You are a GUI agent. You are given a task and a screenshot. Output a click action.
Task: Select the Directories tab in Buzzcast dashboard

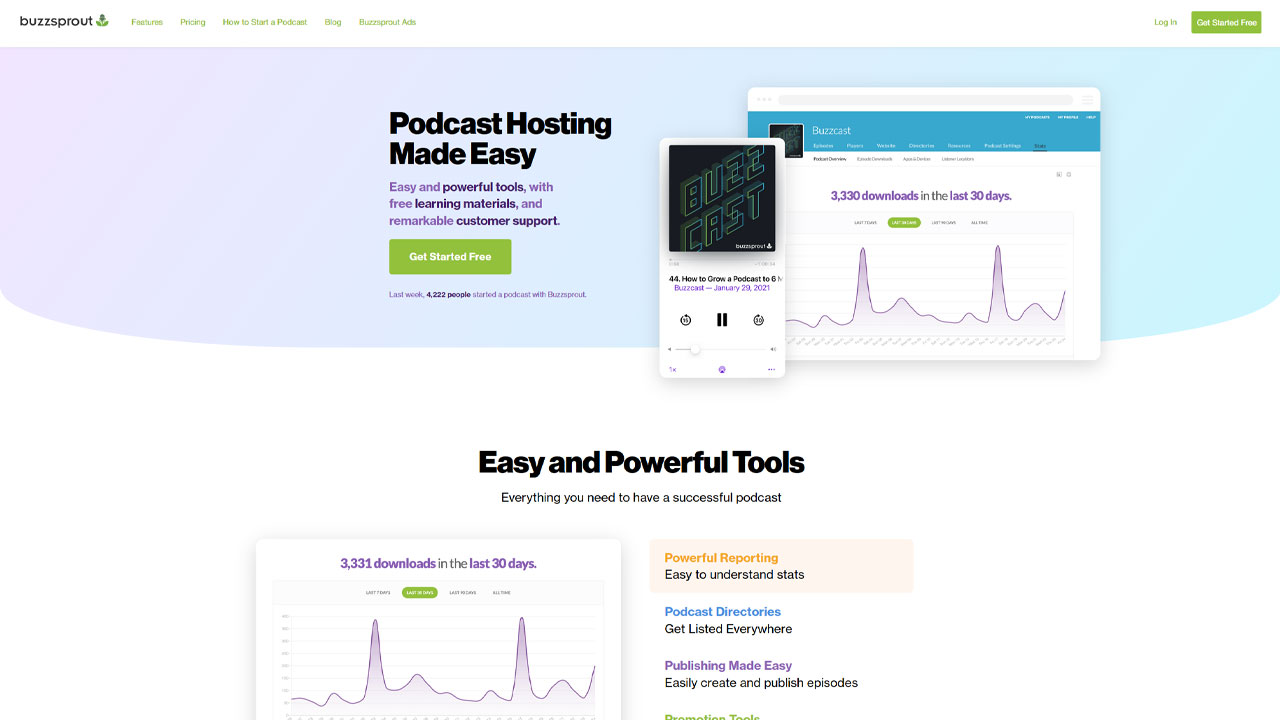pyautogui.click(x=921, y=146)
